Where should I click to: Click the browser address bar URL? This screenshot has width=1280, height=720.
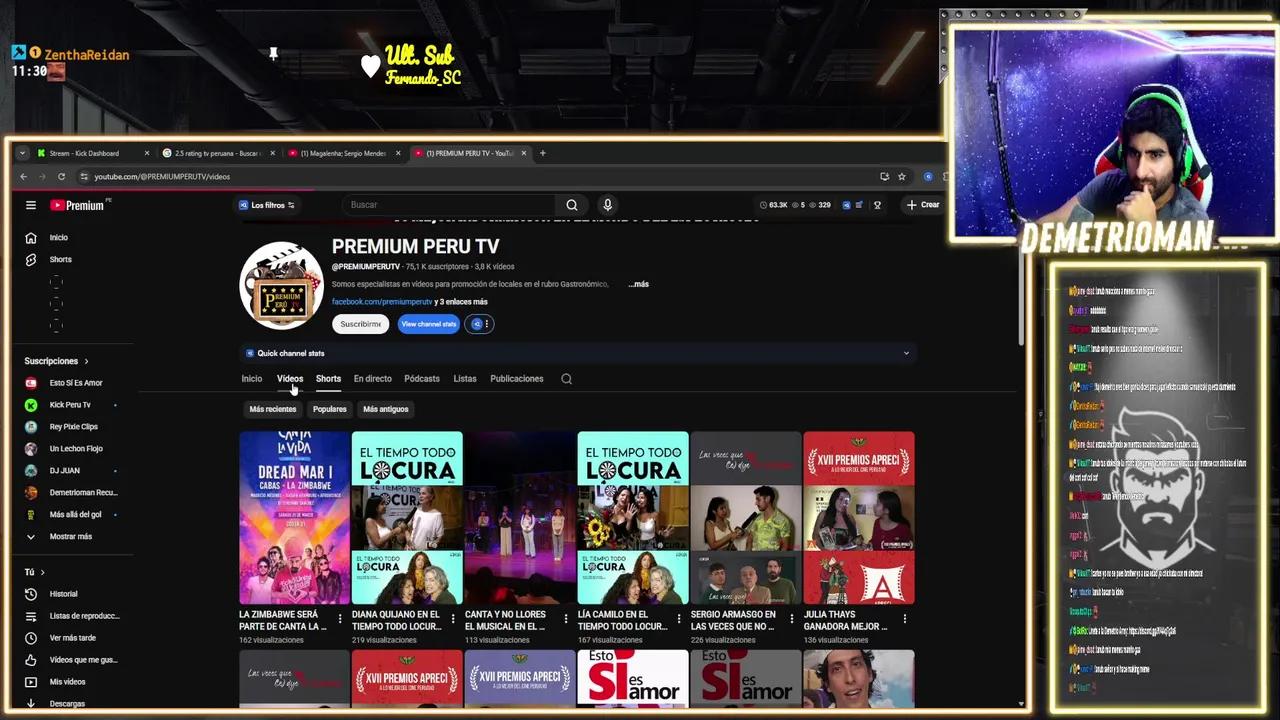pyautogui.click(x=162, y=177)
